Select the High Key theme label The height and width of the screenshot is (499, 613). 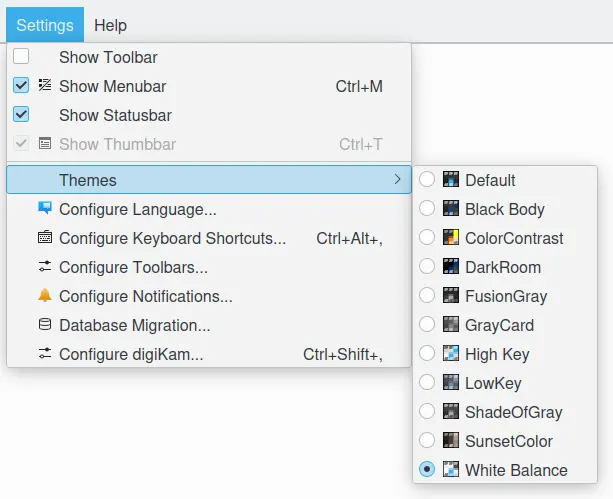click(497, 354)
